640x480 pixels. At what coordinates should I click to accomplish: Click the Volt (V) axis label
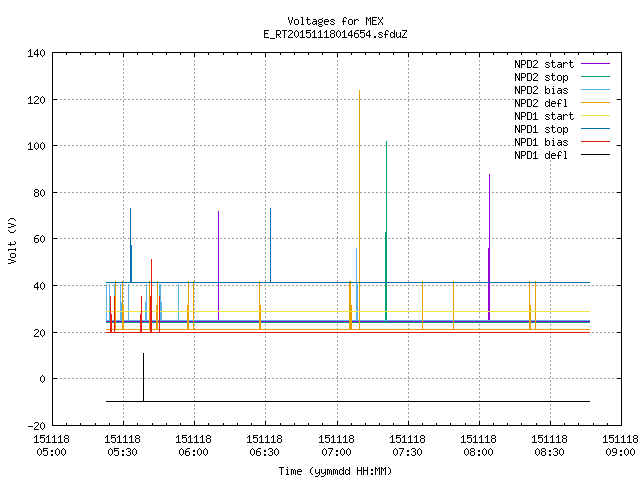(13, 240)
